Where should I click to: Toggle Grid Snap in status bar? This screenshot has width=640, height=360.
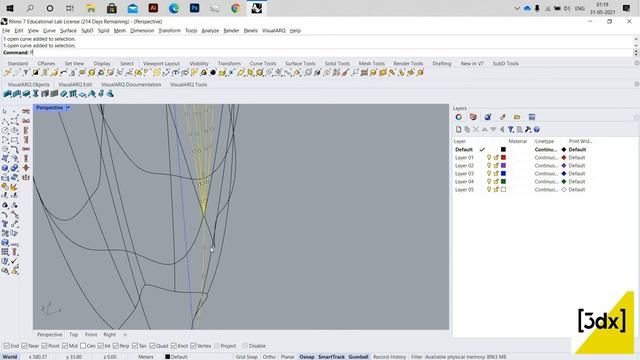point(247,357)
